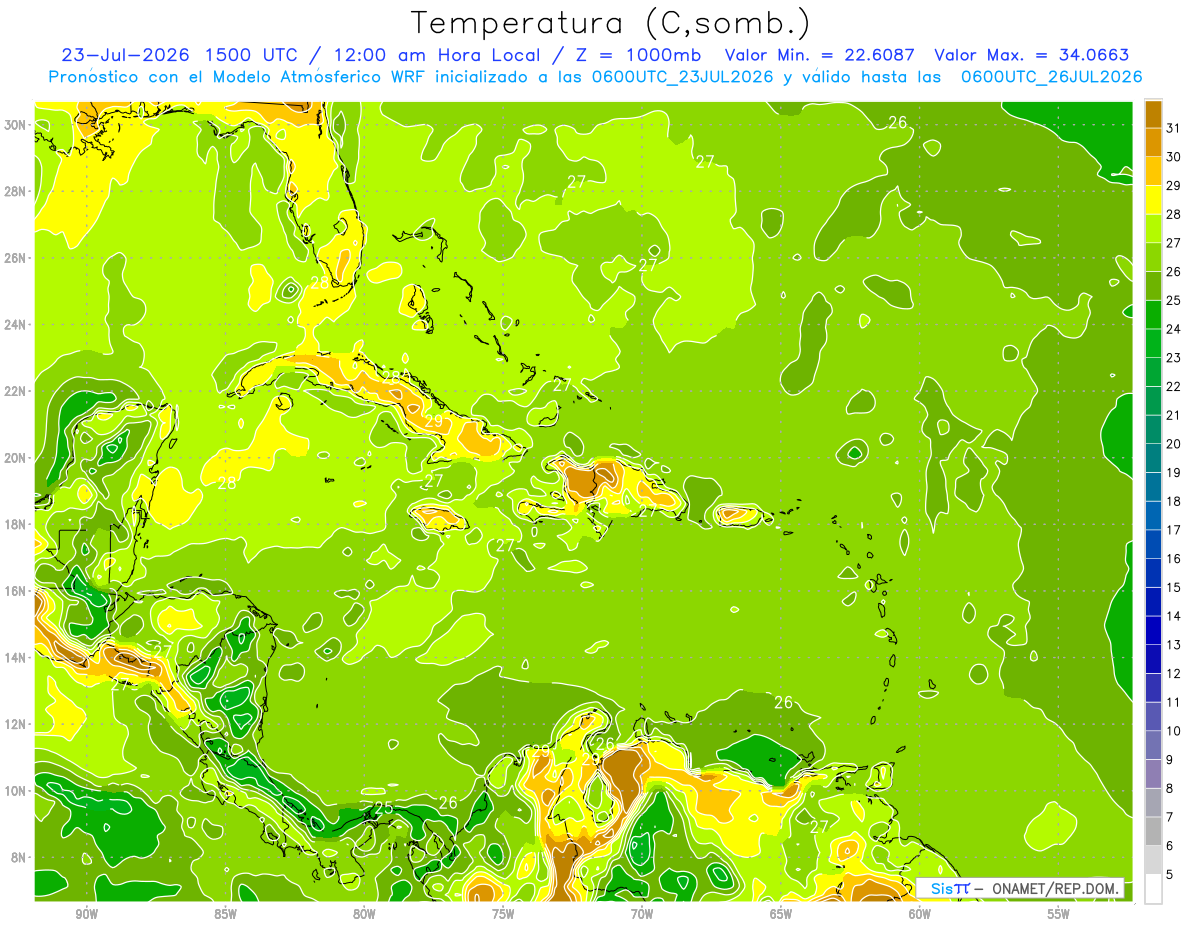Select teal legend band between 18 and 19
Viewport: 1200px width, 927px height.
pos(1153,487)
